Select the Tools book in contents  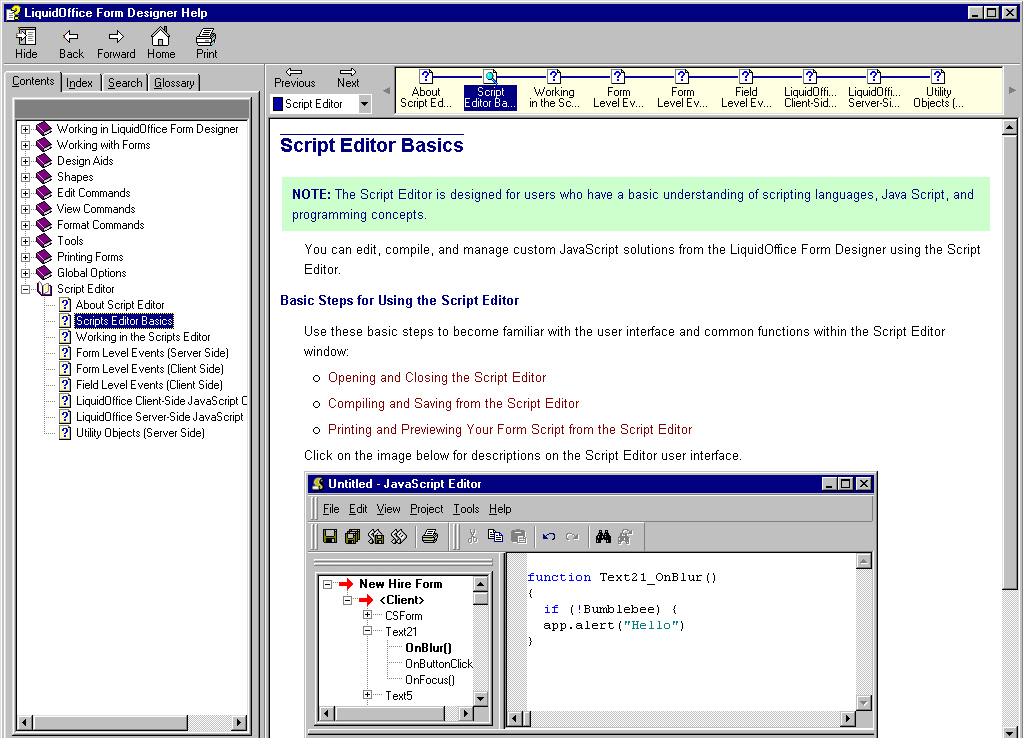(70, 241)
